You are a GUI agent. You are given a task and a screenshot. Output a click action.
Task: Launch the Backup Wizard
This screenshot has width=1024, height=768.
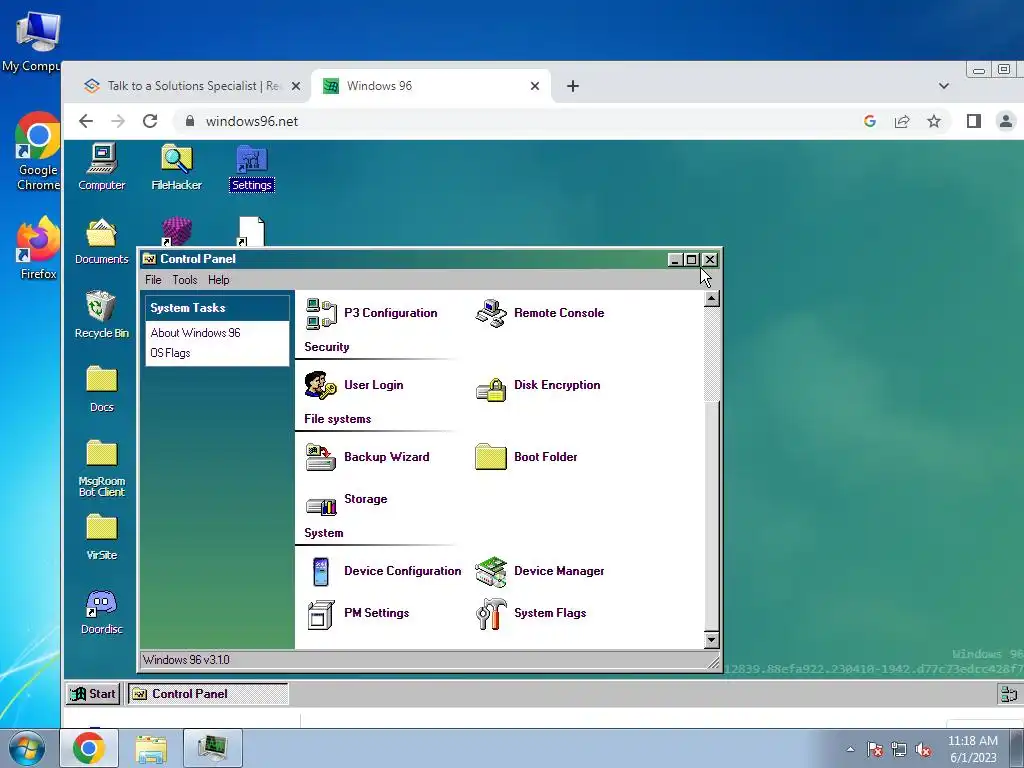coord(367,457)
